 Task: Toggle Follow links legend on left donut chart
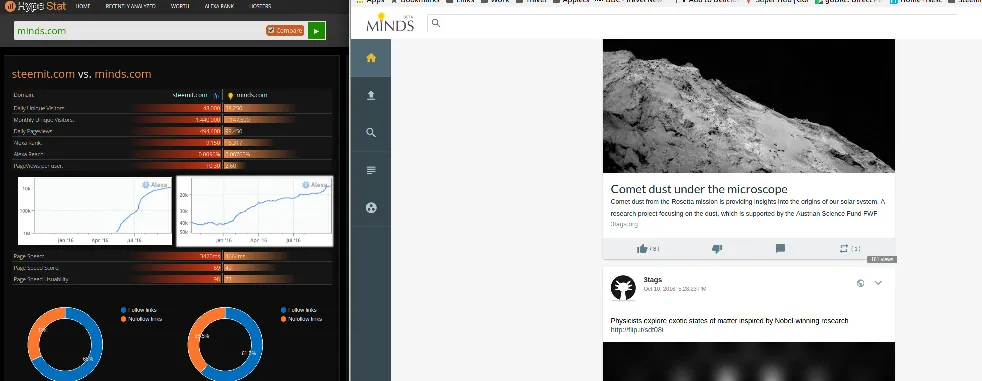click(x=140, y=310)
